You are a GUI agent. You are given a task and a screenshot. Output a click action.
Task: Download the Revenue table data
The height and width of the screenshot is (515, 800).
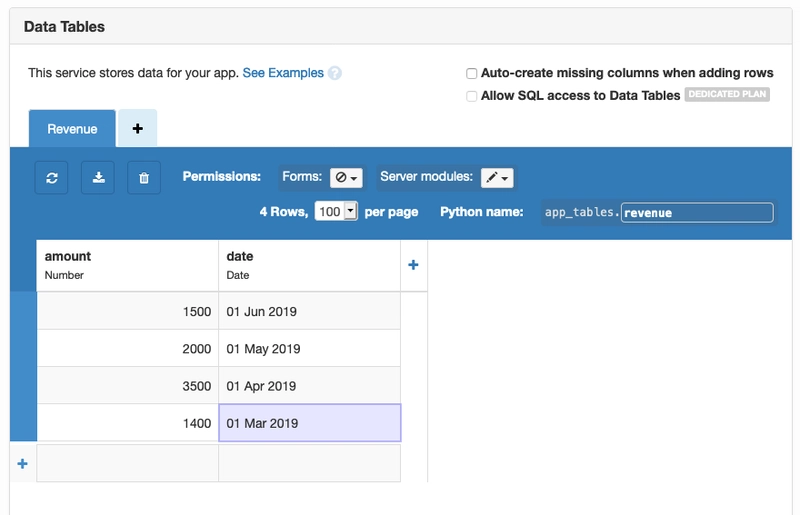point(98,178)
